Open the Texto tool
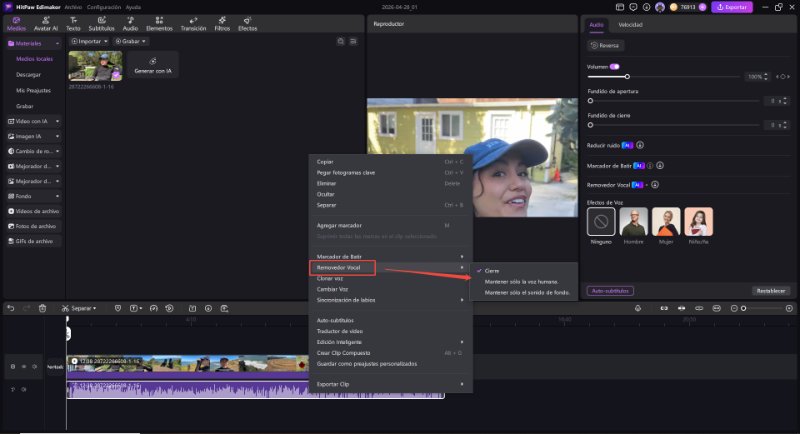Screen dimensions: 800x434 tap(73, 23)
